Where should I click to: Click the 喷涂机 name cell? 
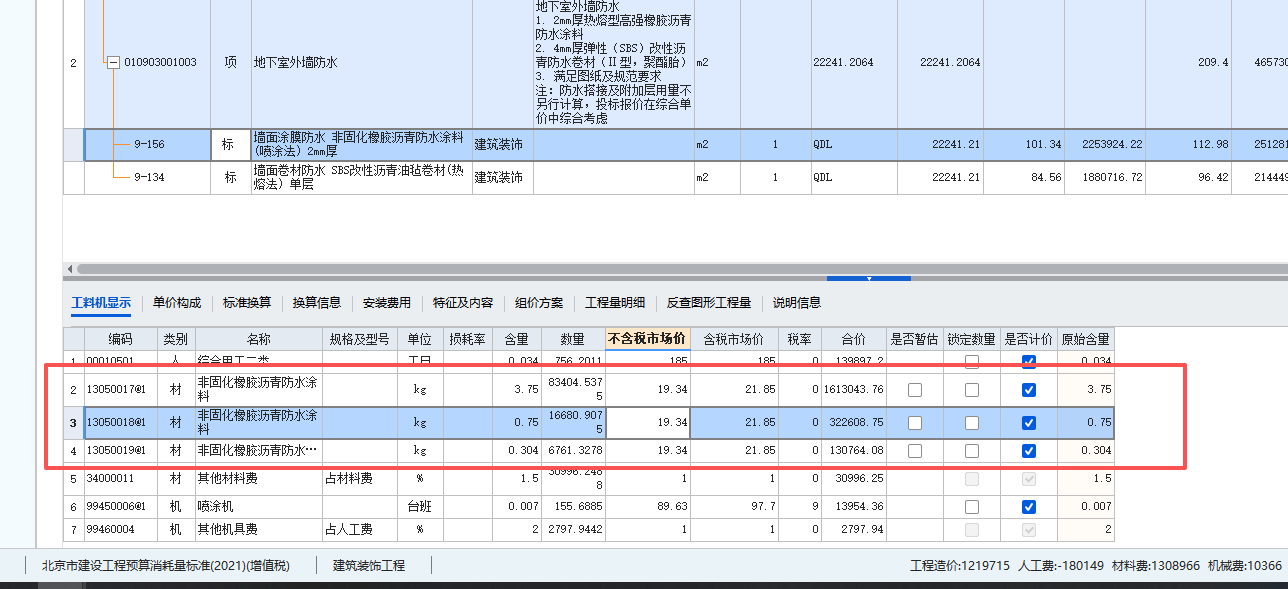tap(259, 507)
